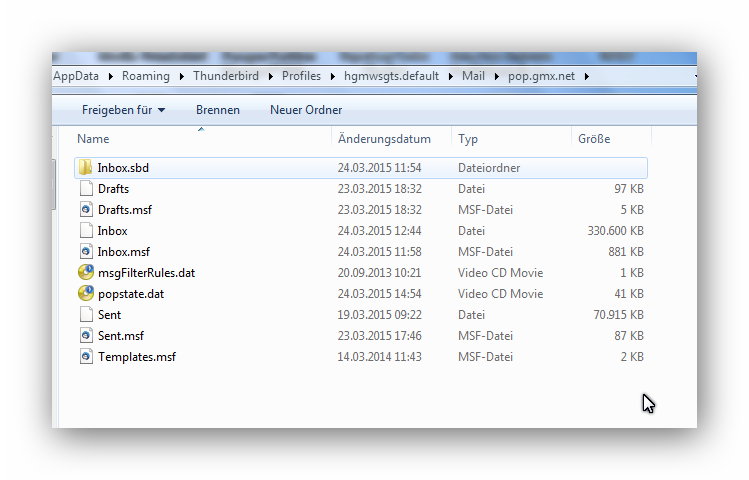Click the 330.600 KB size value
749x480 pixels.
tap(616, 231)
